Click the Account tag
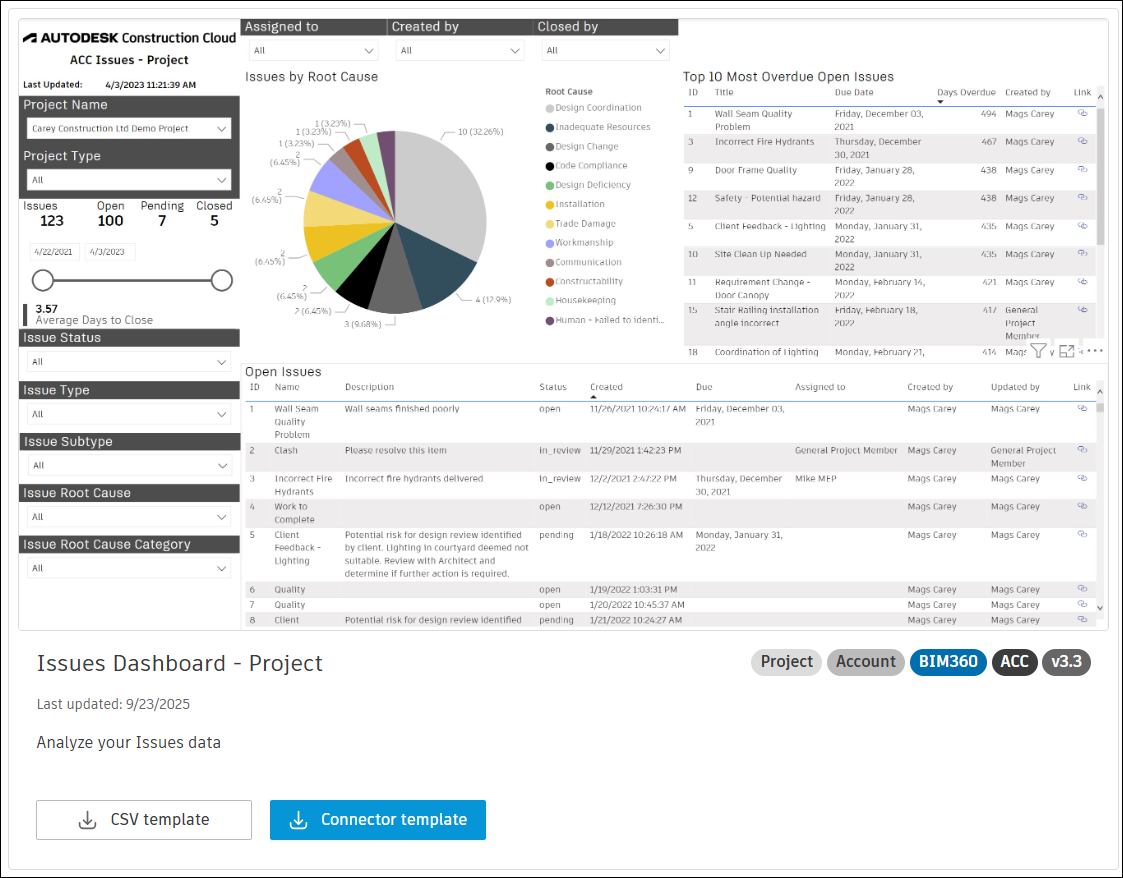This screenshot has width=1123, height=878. click(x=865, y=662)
